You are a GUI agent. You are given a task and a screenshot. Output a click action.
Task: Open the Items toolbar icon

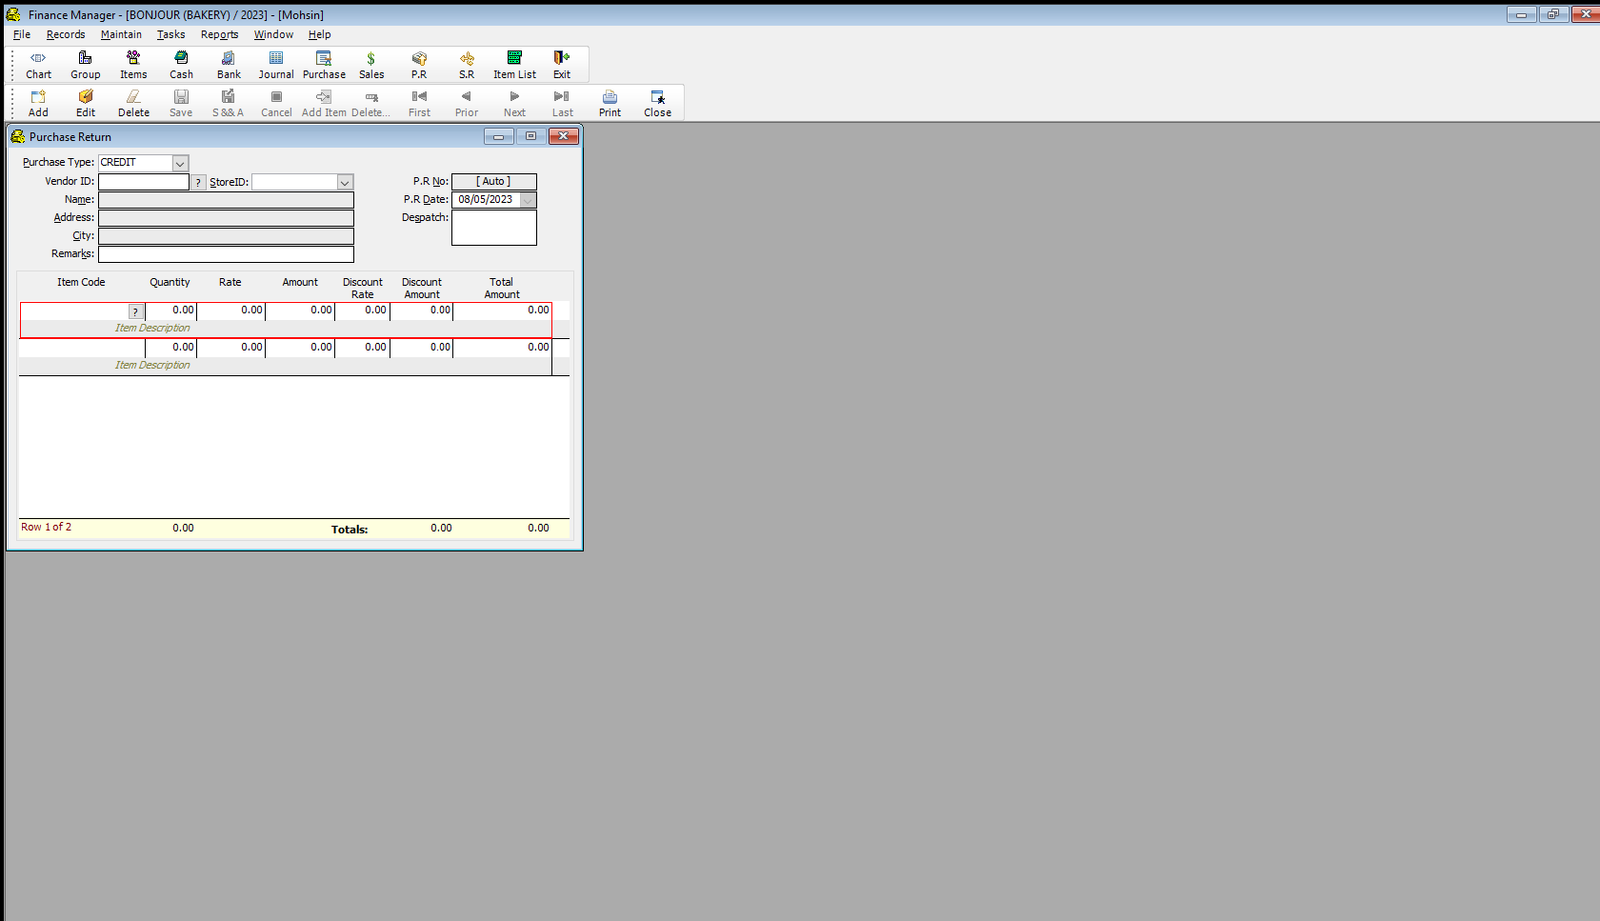133,64
